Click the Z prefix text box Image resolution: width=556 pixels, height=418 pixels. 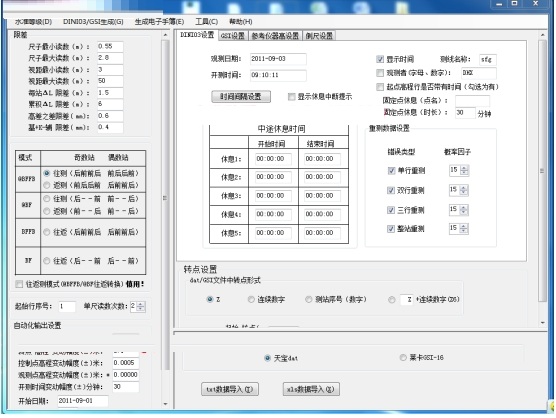407,300
